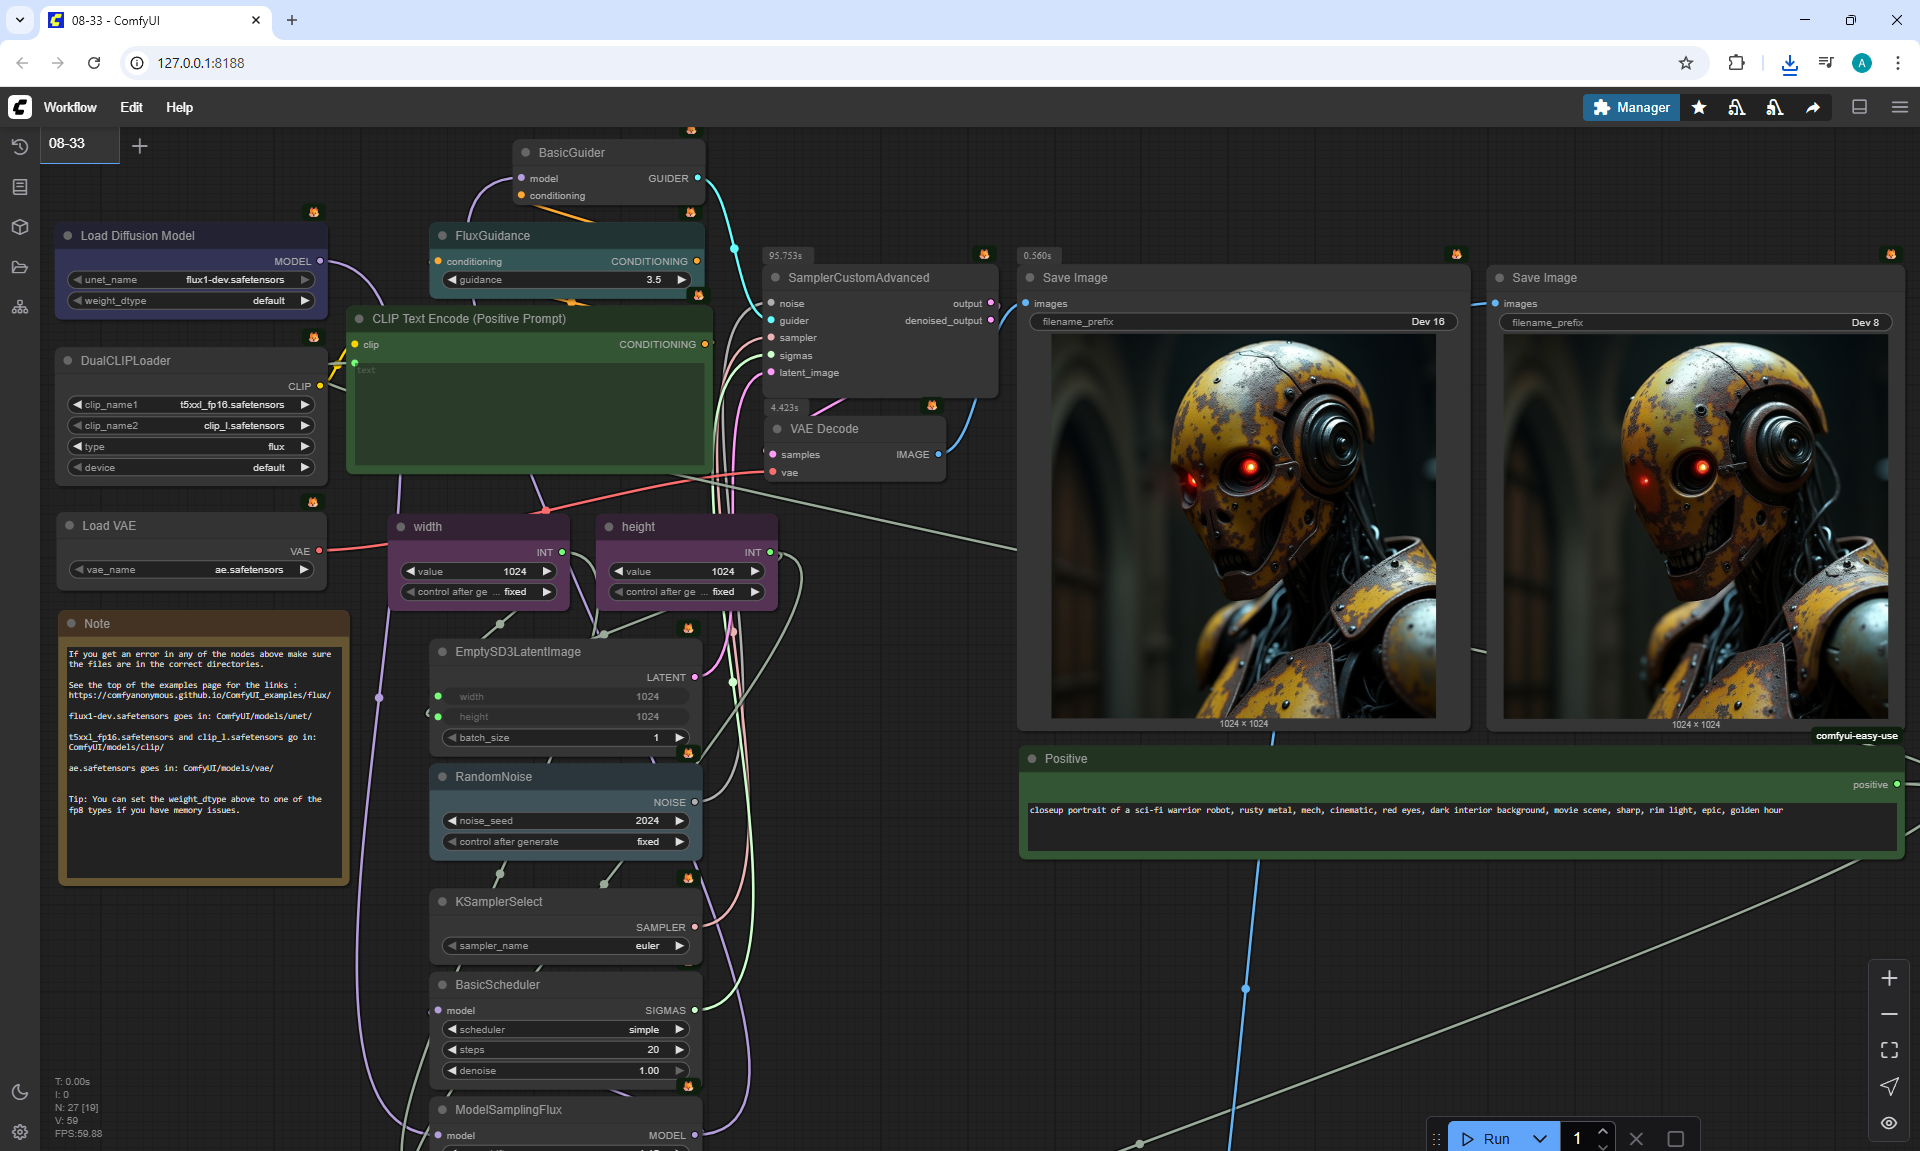Open the queue history sidebar icon
The height and width of the screenshot is (1151, 1920).
(x=20, y=147)
